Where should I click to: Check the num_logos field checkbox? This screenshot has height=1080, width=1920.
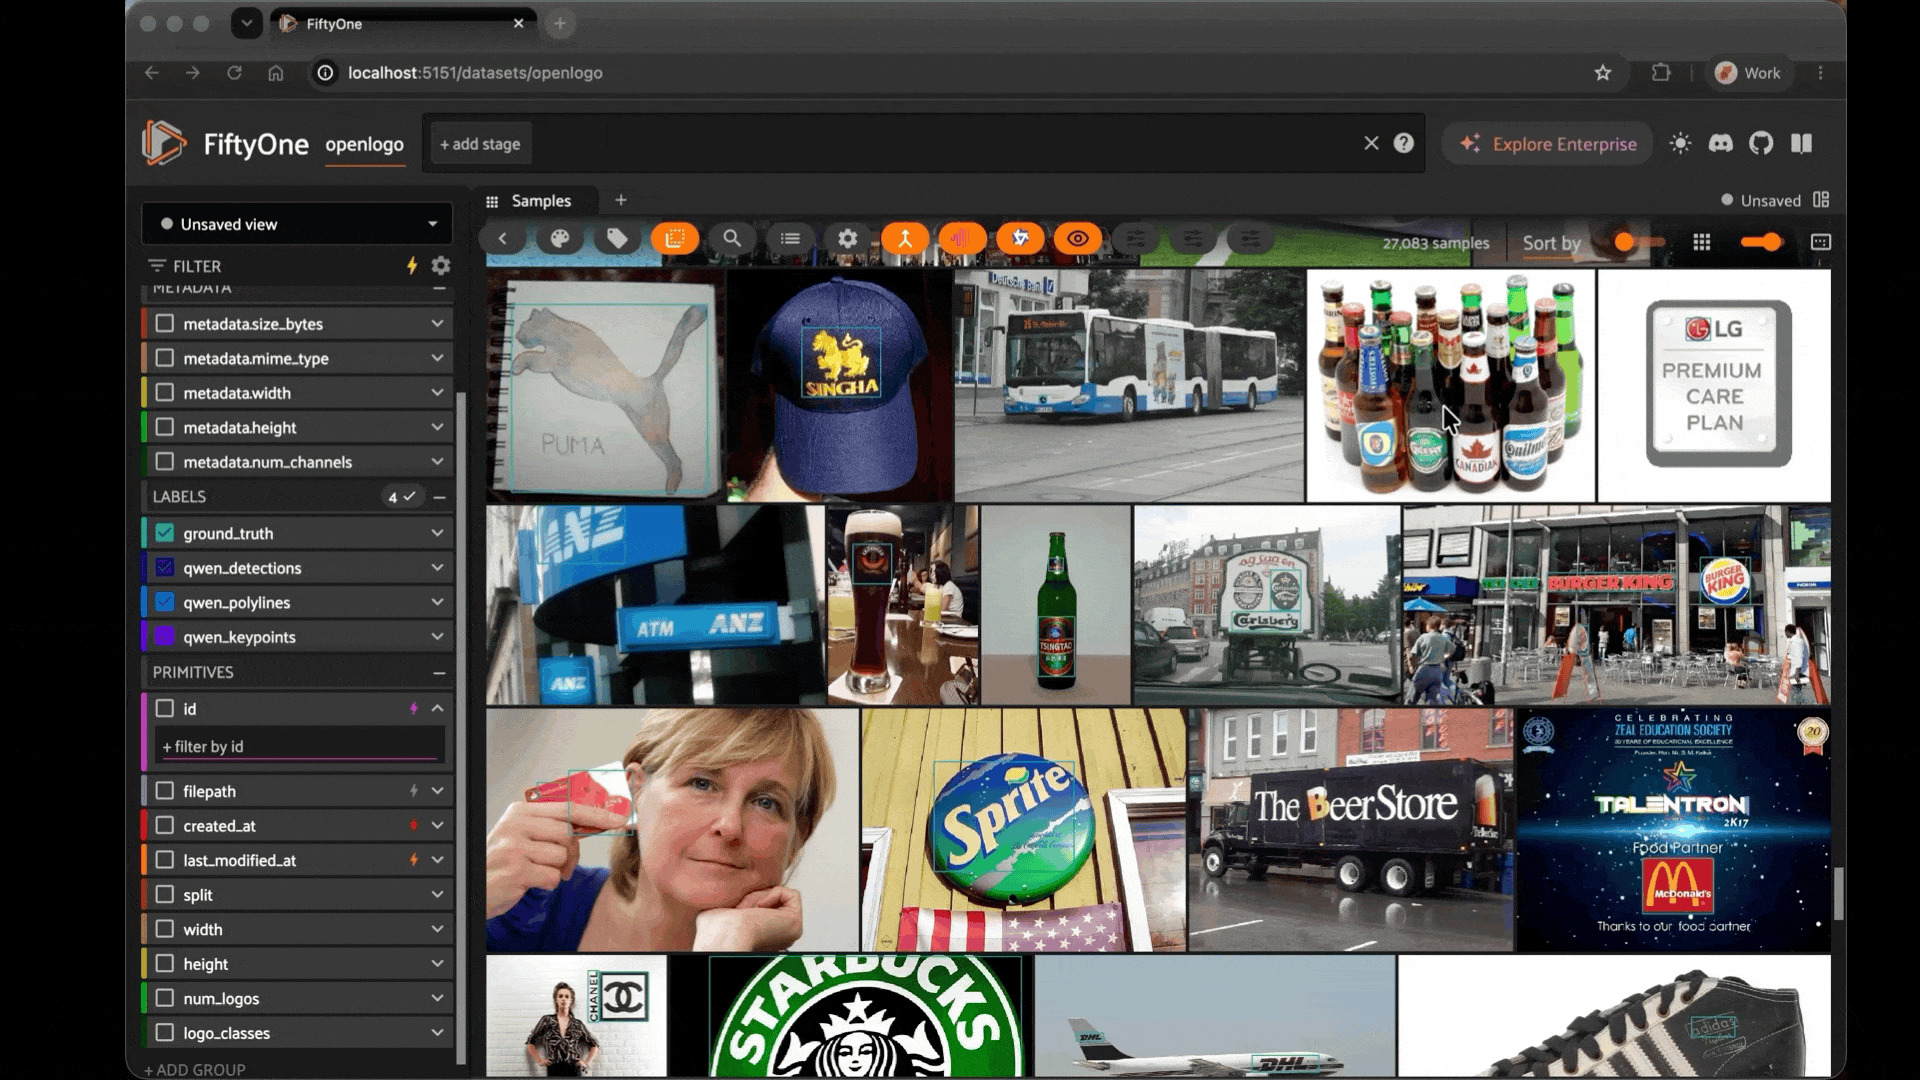[165, 998]
